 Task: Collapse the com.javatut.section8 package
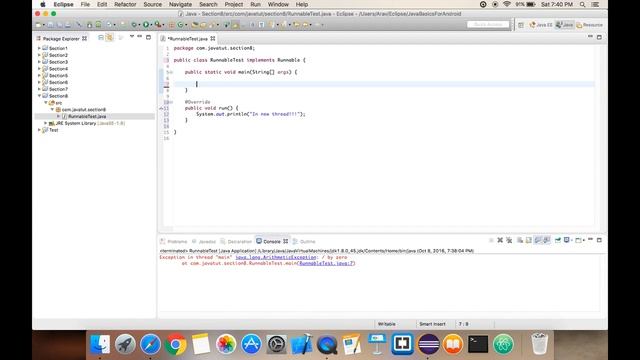point(52,109)
